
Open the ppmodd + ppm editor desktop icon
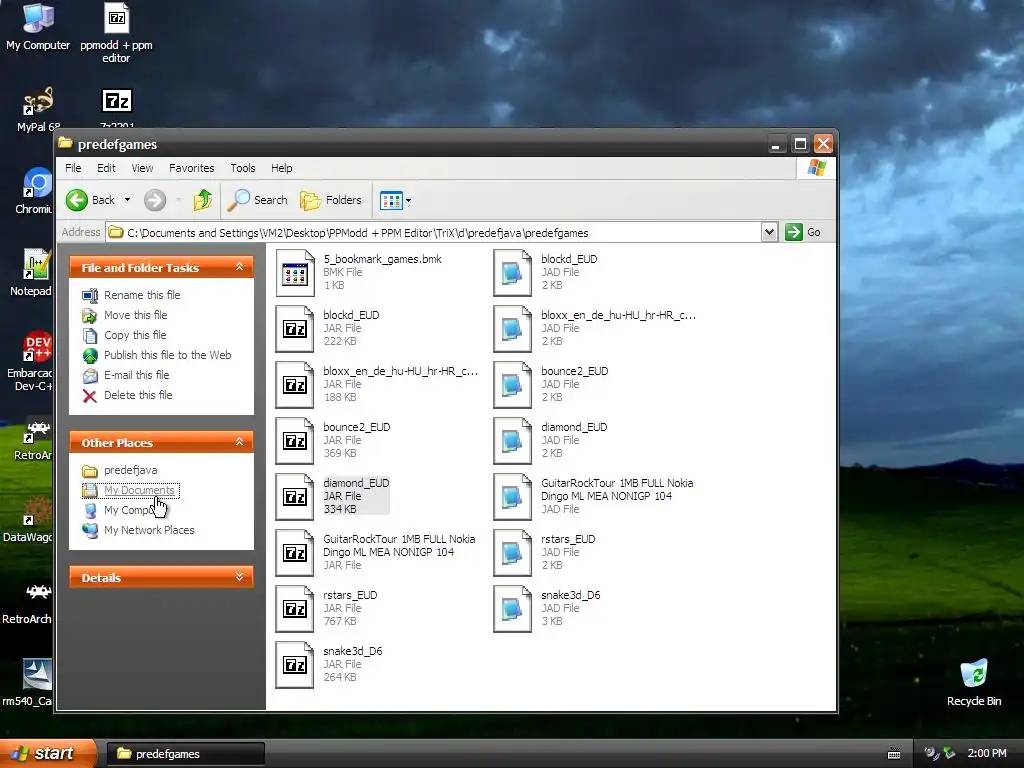pyautogui.click(x=116, y=33)
